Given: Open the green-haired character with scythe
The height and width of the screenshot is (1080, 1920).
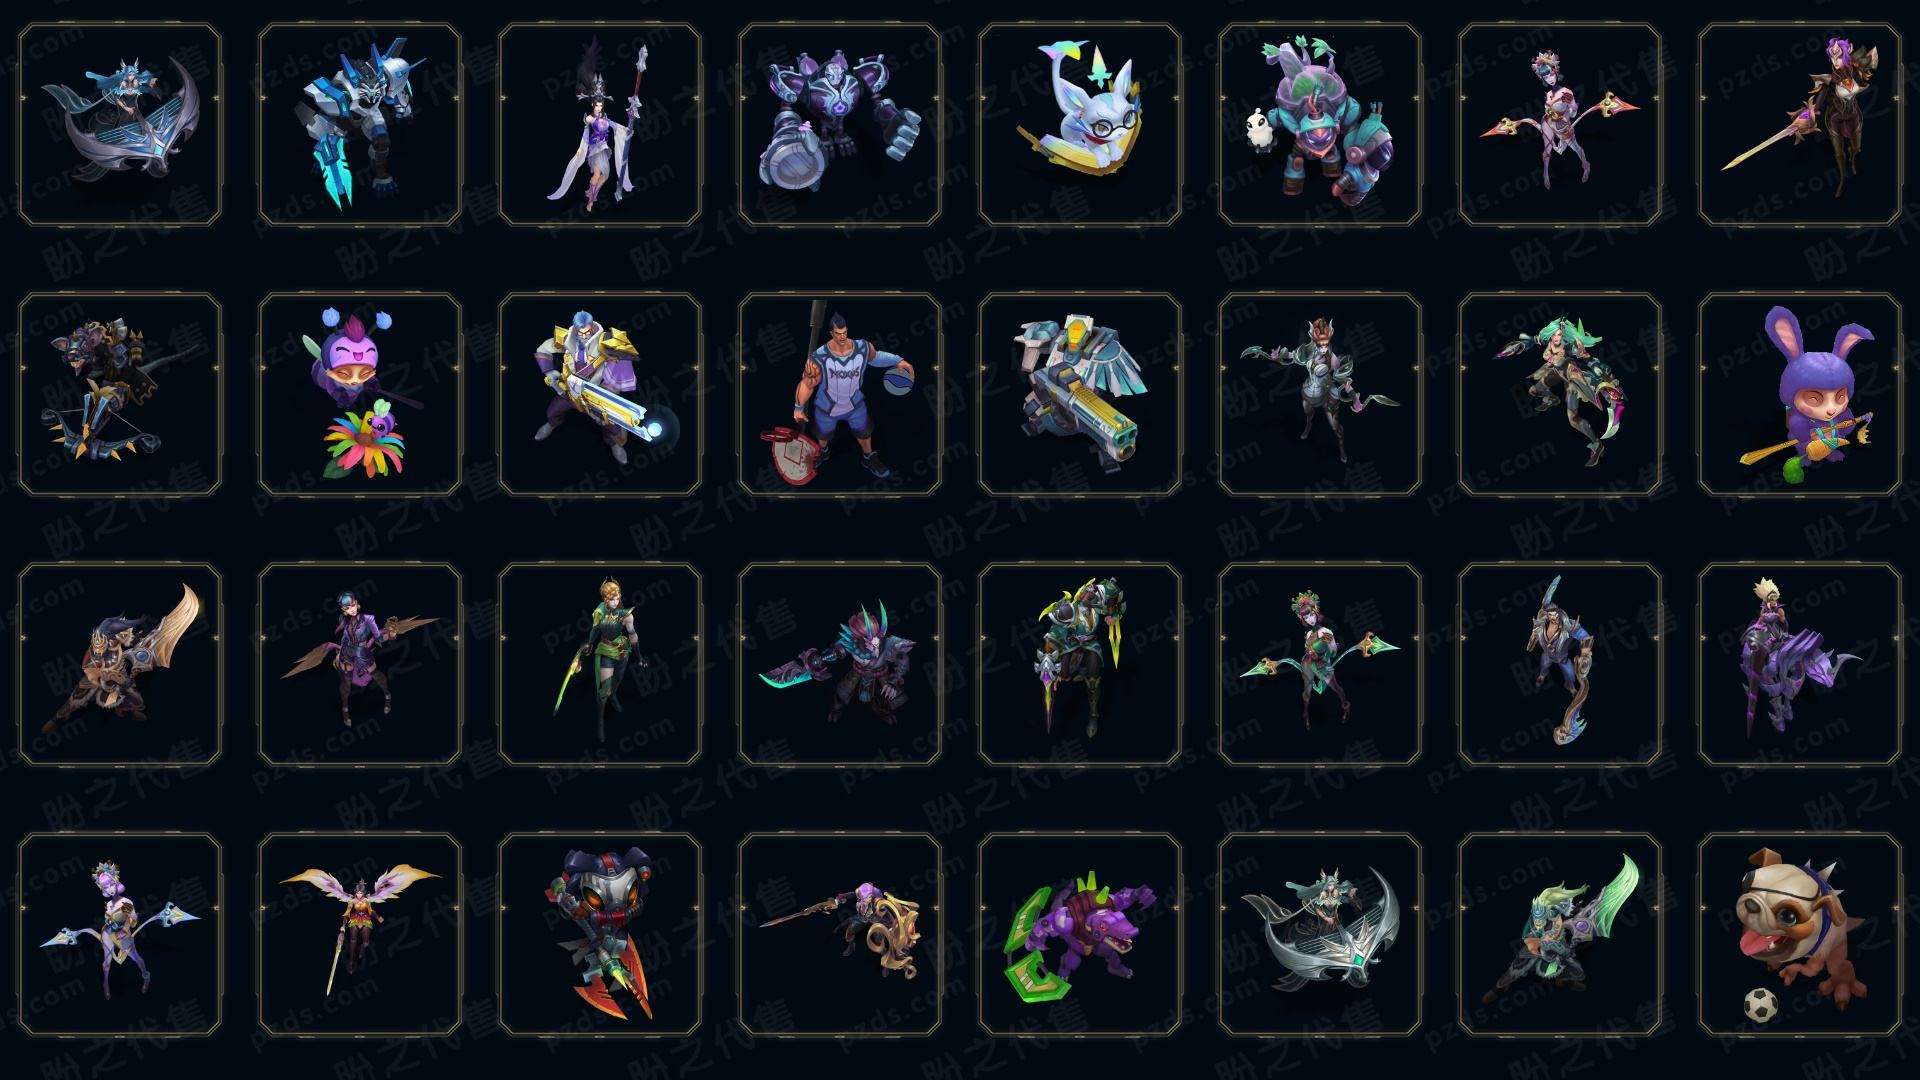Looking at the screenshot, I should pos(1560,394).
